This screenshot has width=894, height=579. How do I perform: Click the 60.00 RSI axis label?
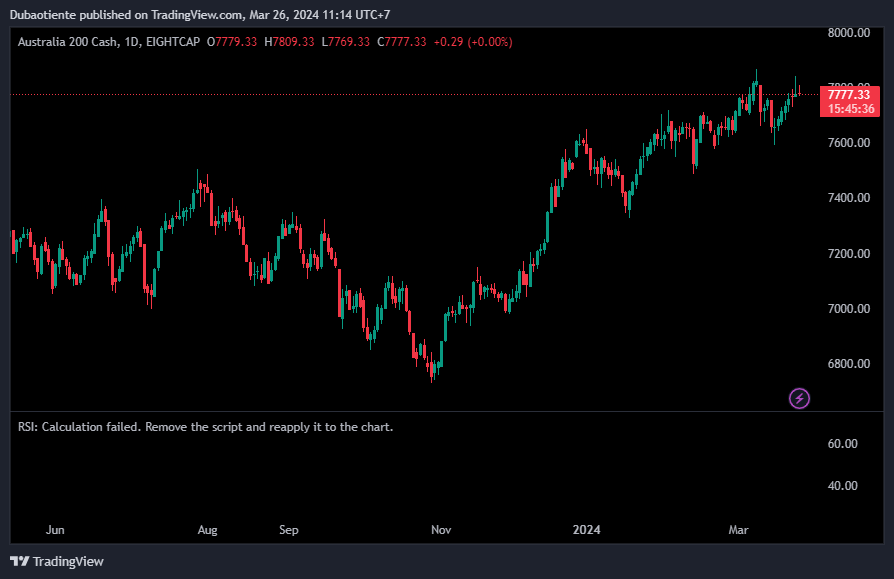tap(843, 443)
